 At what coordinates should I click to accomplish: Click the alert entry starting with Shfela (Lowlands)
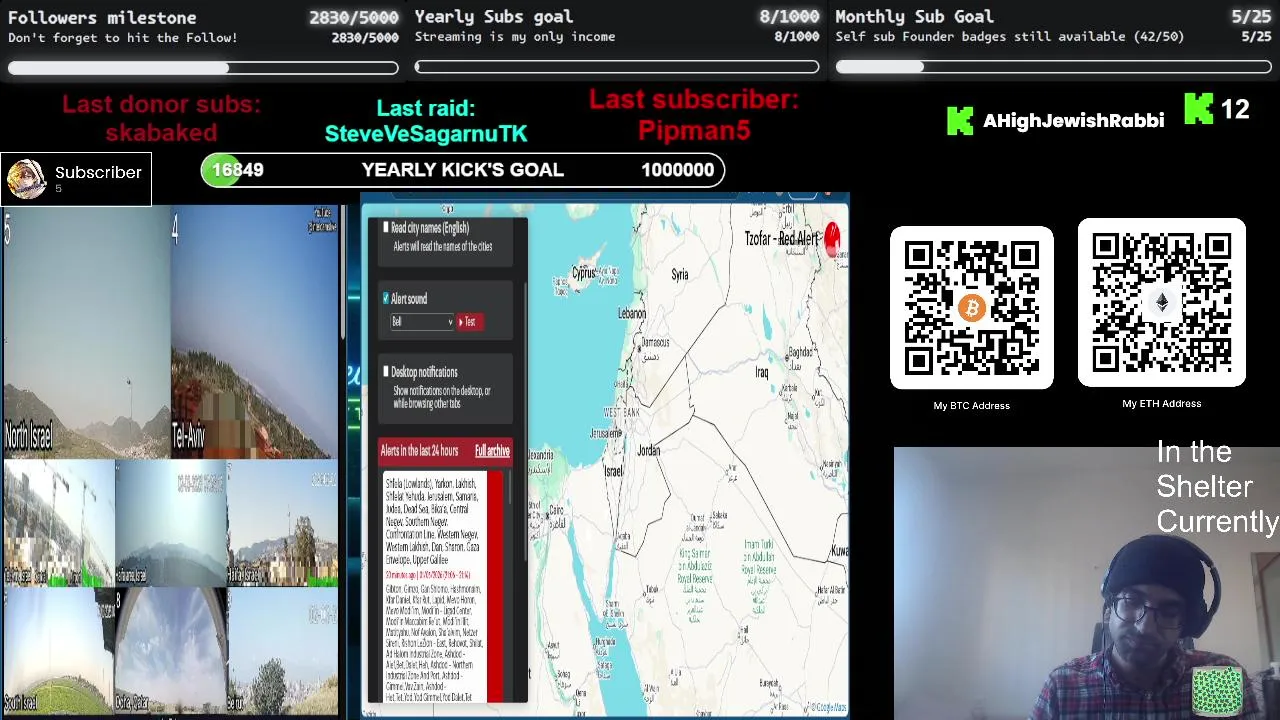[432, 521]
